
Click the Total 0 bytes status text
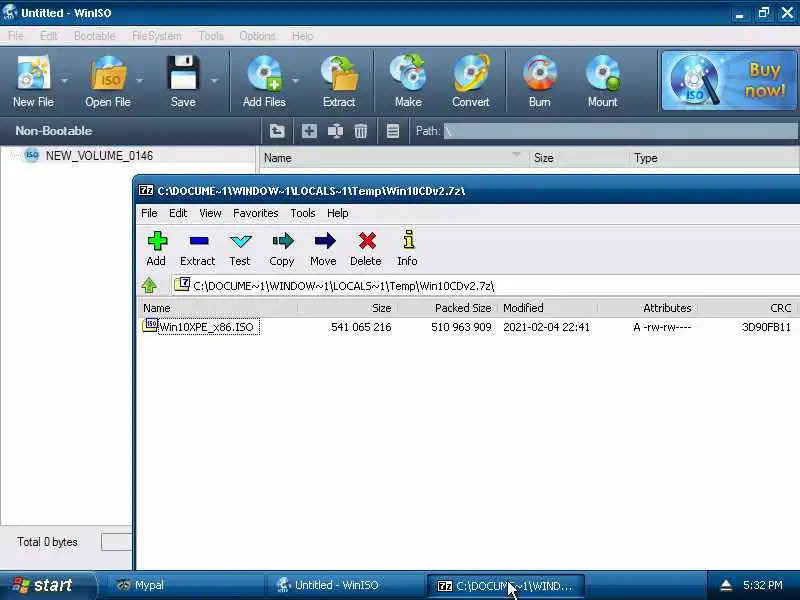(x=47, y=542)
